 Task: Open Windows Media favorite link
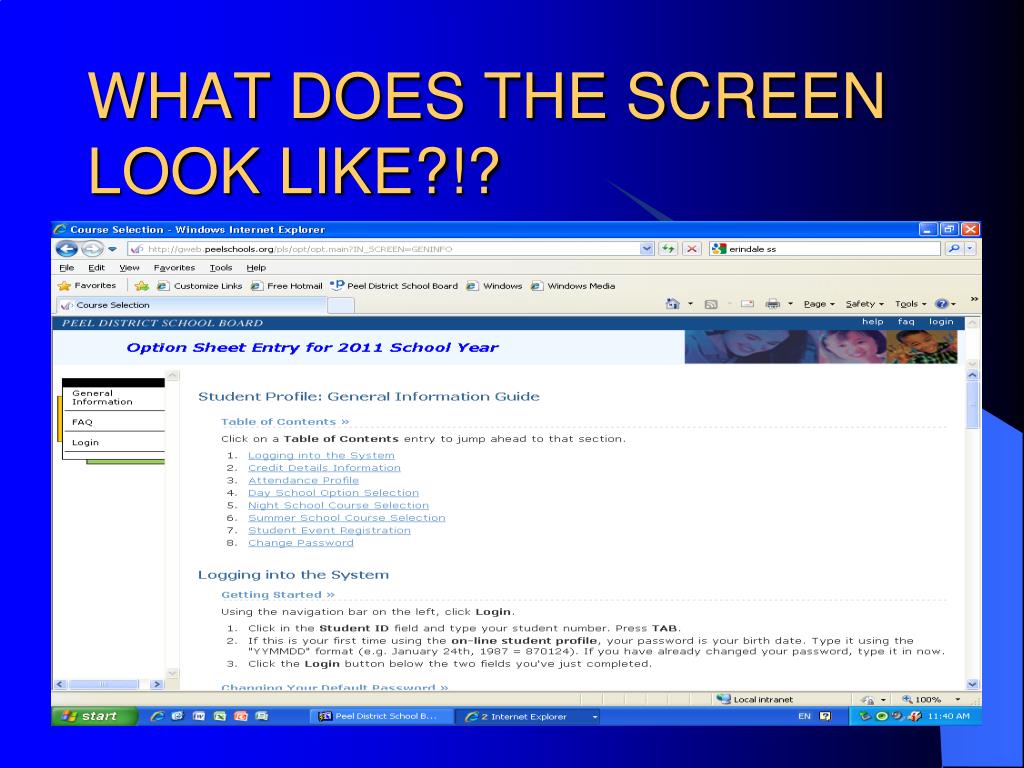click(573, 286)
